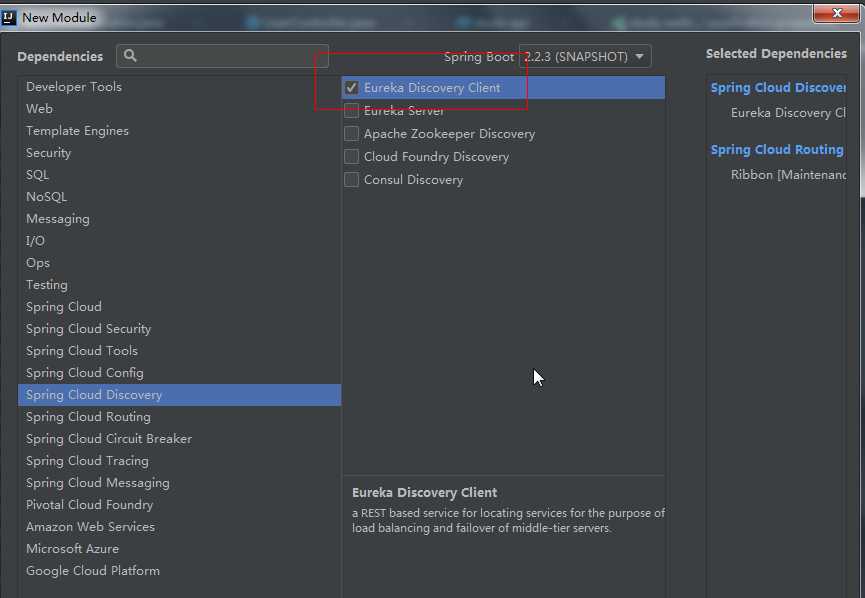Select Spring Cloud Tools category

click(x=179, y=351)
